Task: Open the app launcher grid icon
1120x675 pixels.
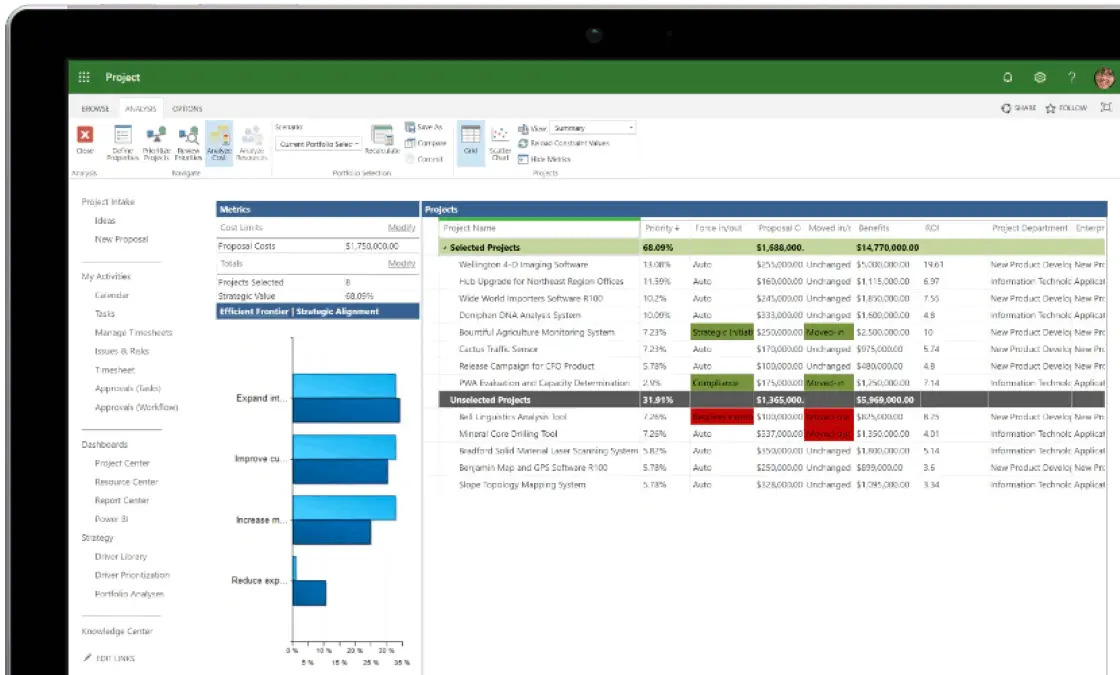Action: click(84, 77)
